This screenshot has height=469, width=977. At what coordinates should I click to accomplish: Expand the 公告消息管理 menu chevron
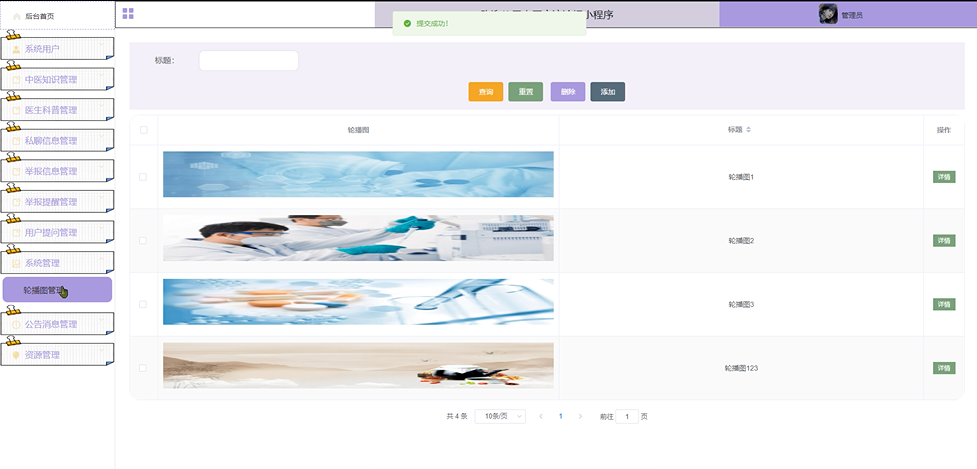click(102, 320)
